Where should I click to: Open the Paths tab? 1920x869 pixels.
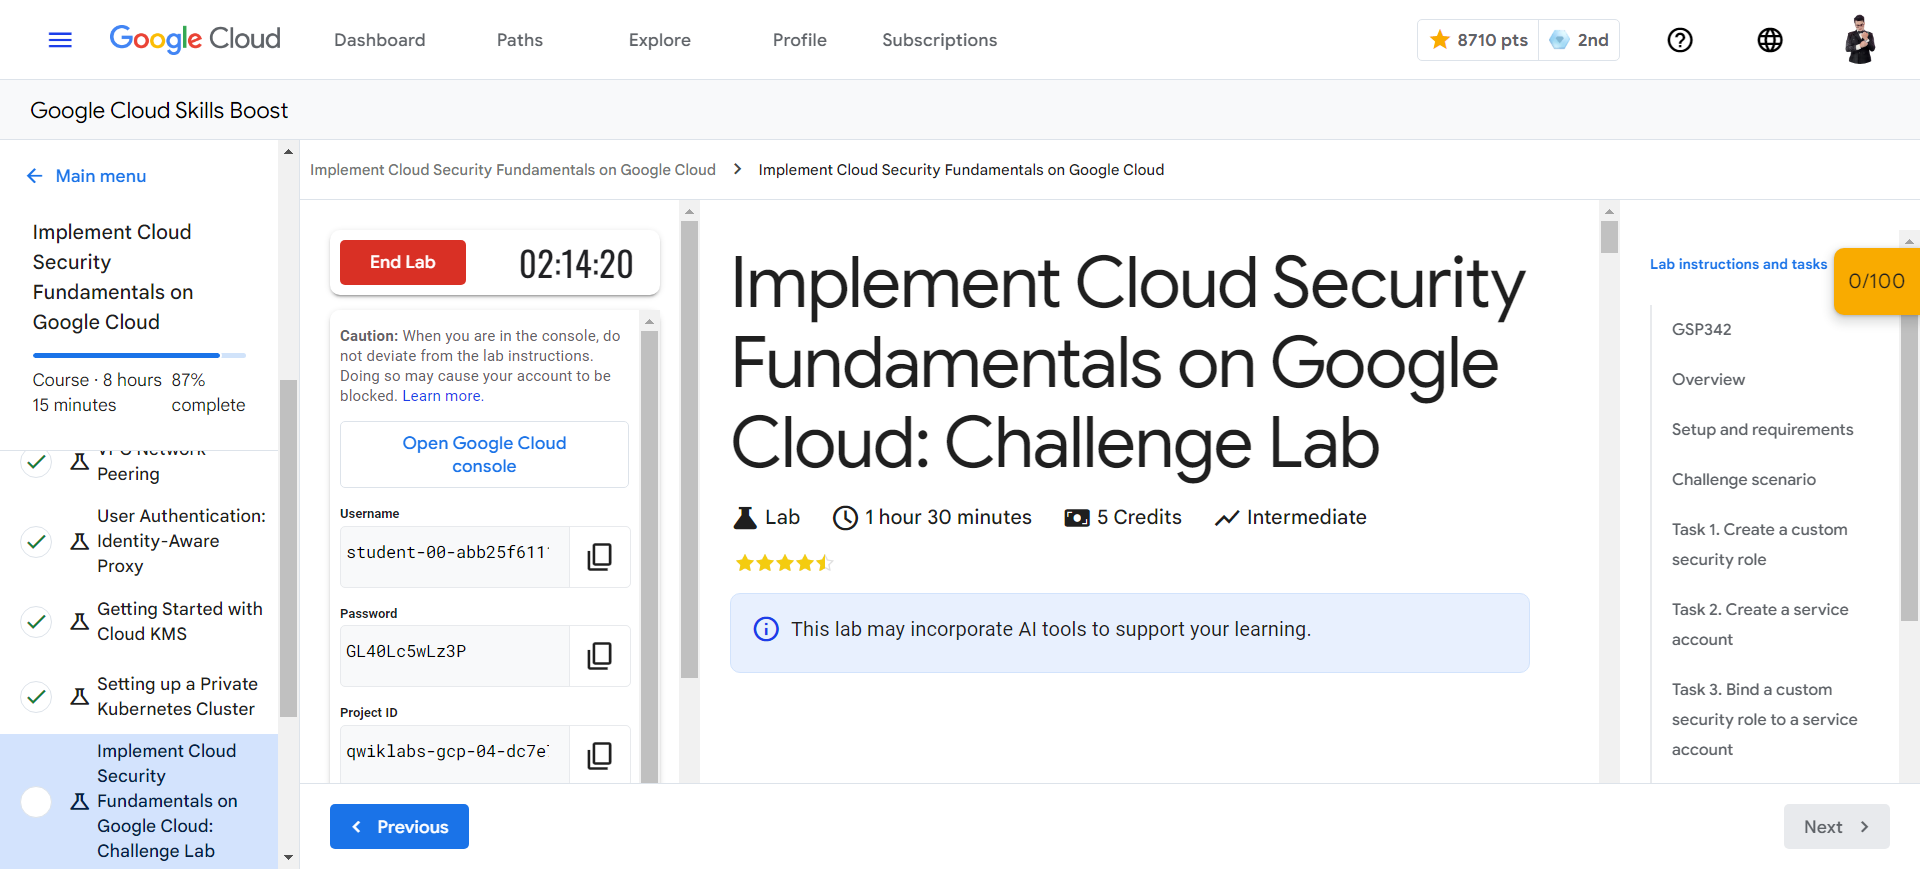point(520,40)
